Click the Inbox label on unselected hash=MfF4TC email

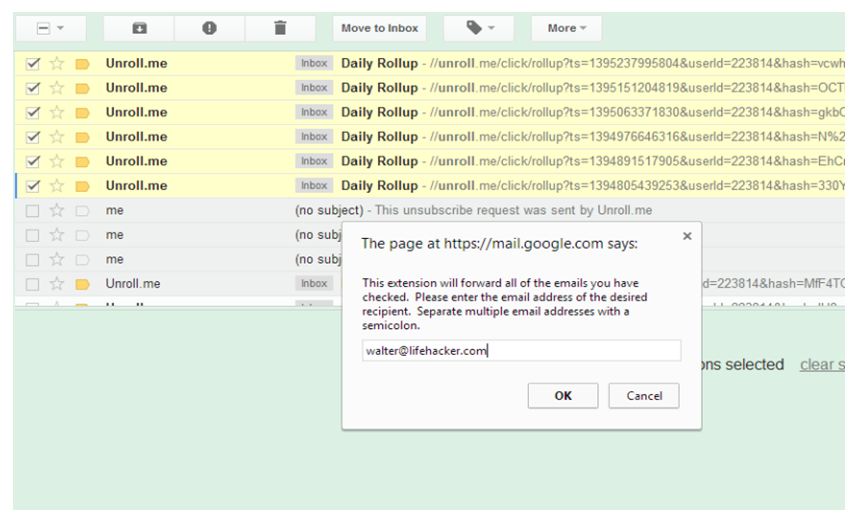[314, 283]
